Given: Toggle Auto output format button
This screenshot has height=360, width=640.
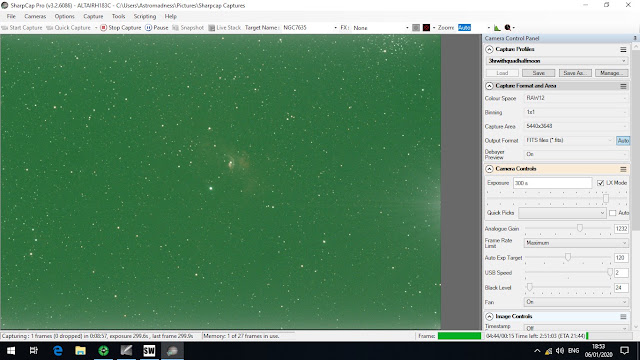Looking at the screenshot, I should click(623, 140).
